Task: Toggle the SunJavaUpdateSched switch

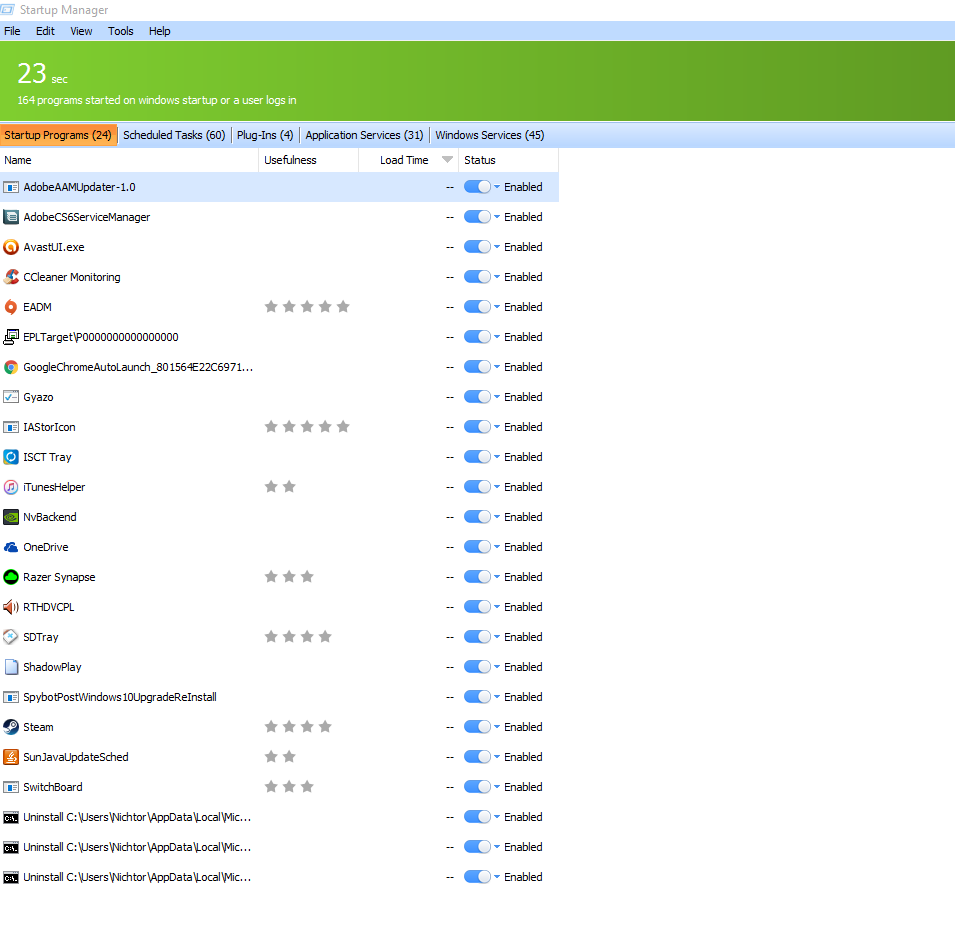Action: click(x=477, y=757)
